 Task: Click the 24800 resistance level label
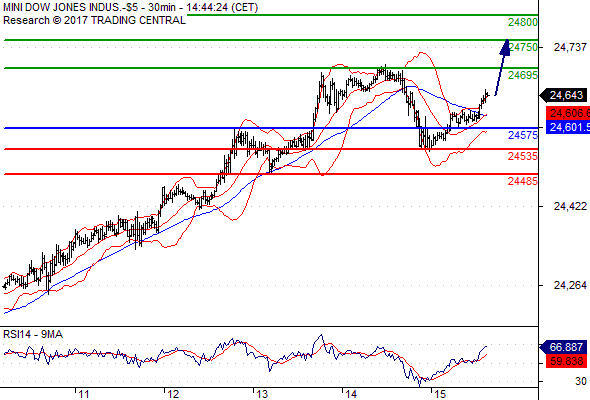523,22
